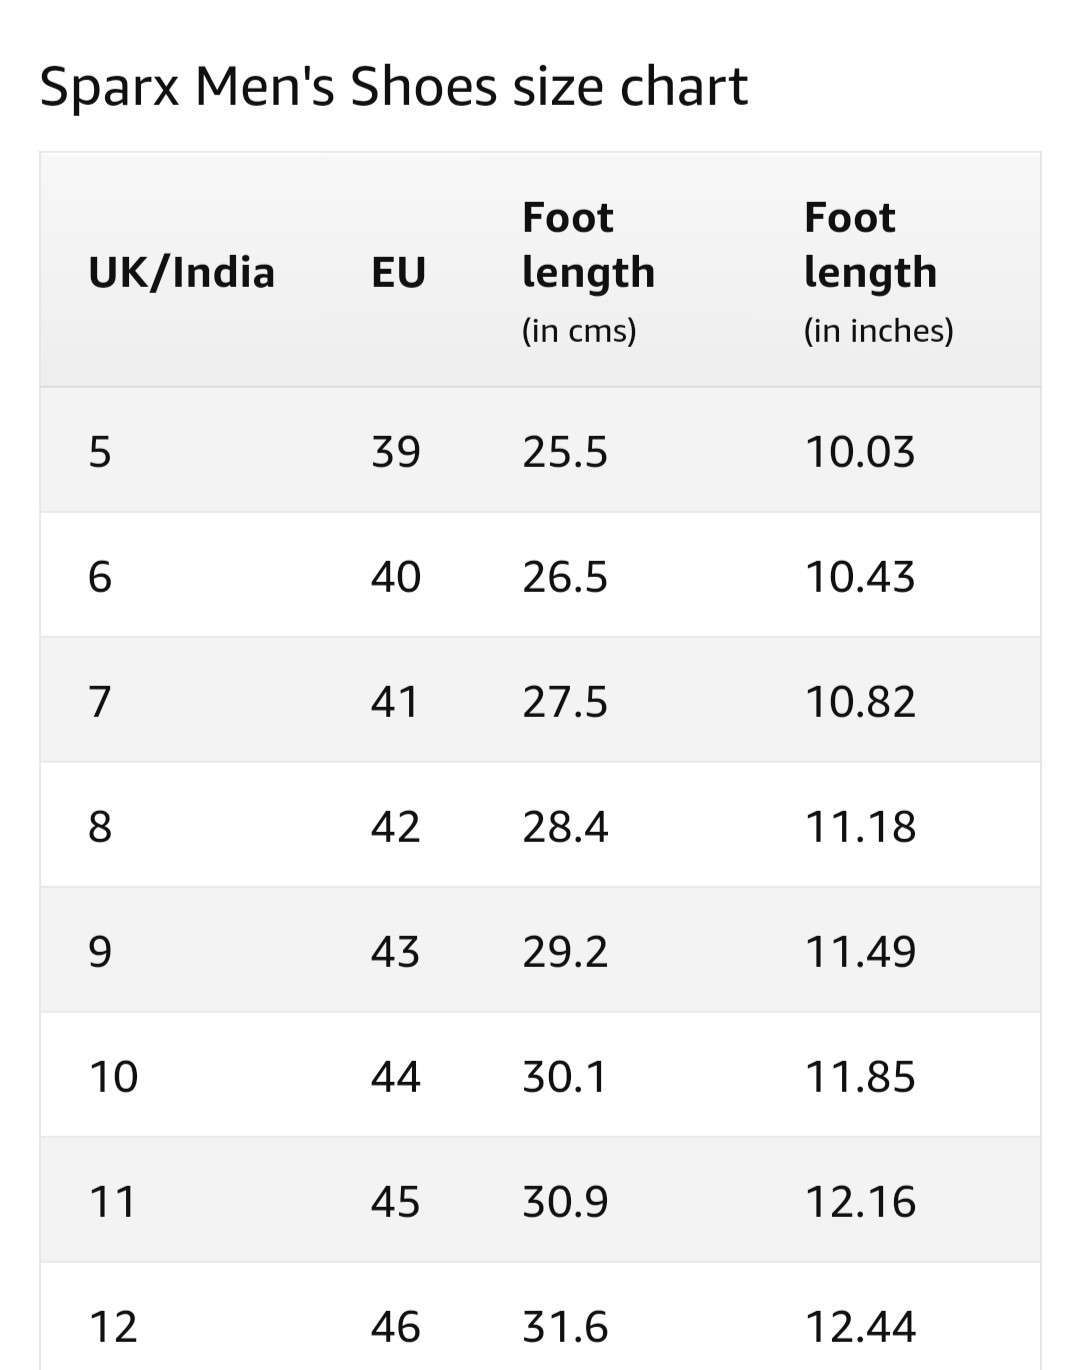The image size is (1080, 1370).
Task: Click the 11.85 inches value
Action: 860,1077
